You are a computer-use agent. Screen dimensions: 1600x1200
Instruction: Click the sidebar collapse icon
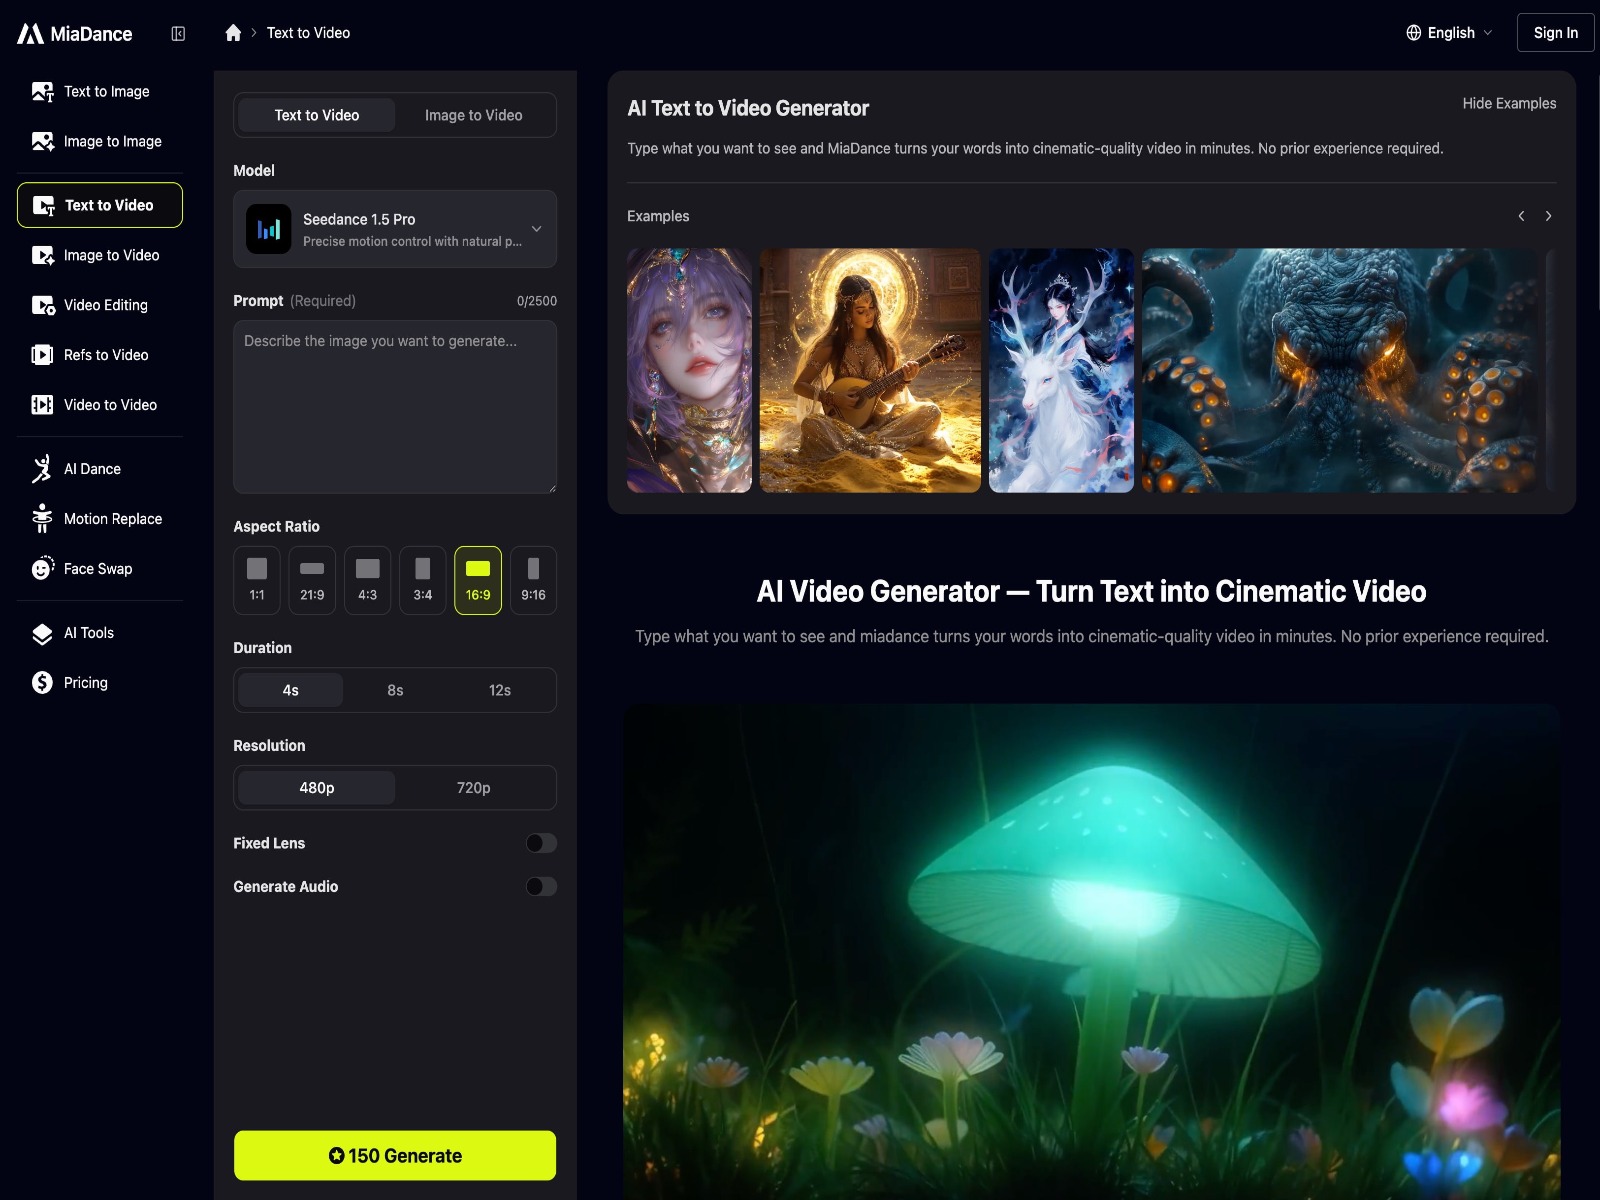pyautogui.click(x=178, y=34)
